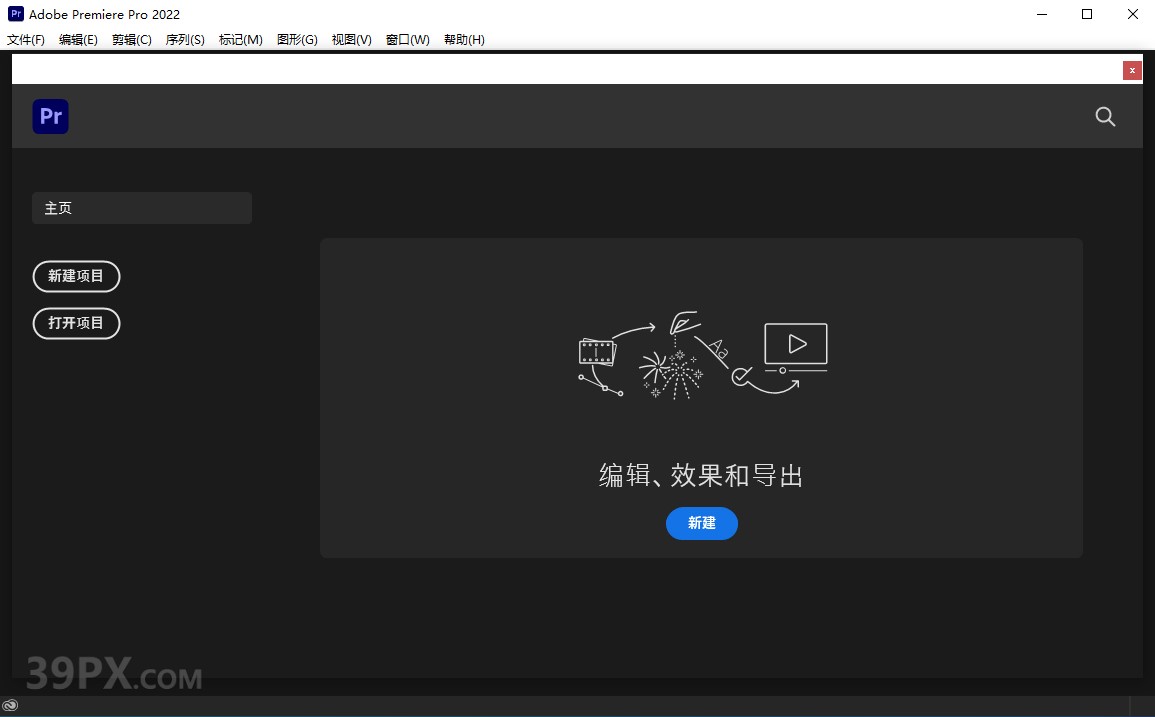Open the 视图(V) menu
Image resolution: width=1155 pixels, height=717 pixels.
click(x=351, y=40)
